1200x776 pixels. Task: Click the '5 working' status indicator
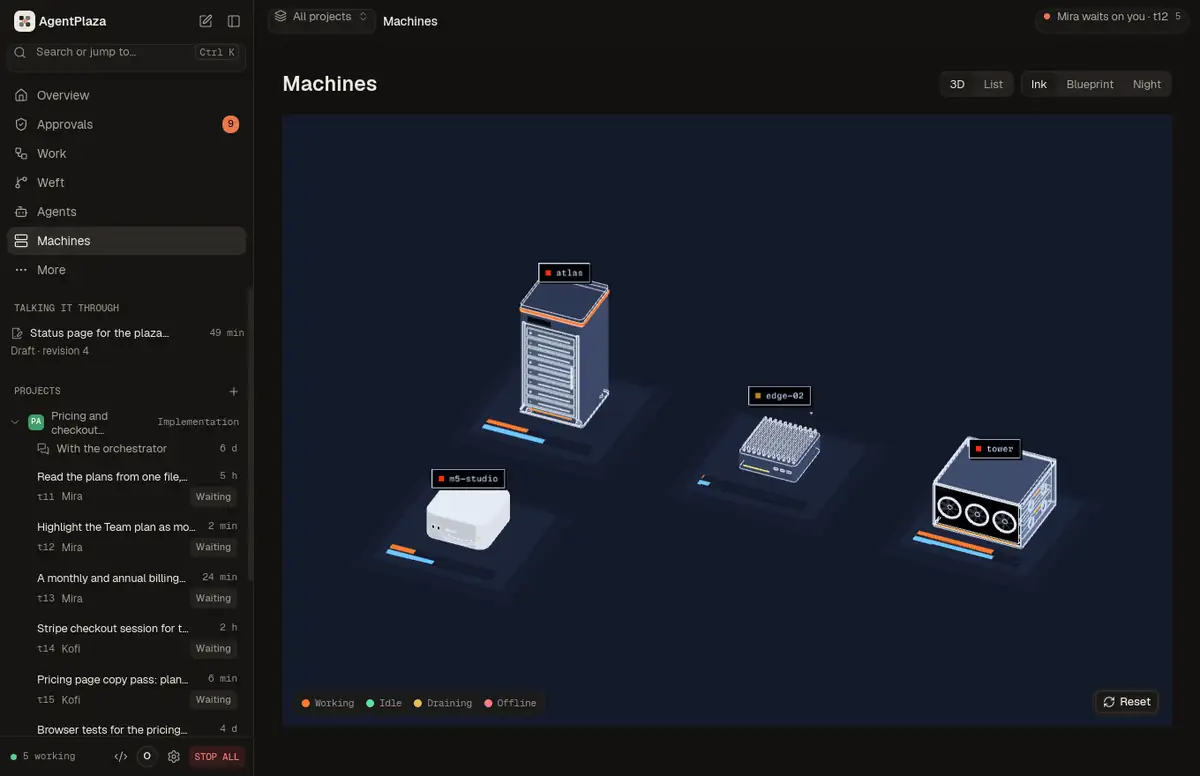point(42,756)
